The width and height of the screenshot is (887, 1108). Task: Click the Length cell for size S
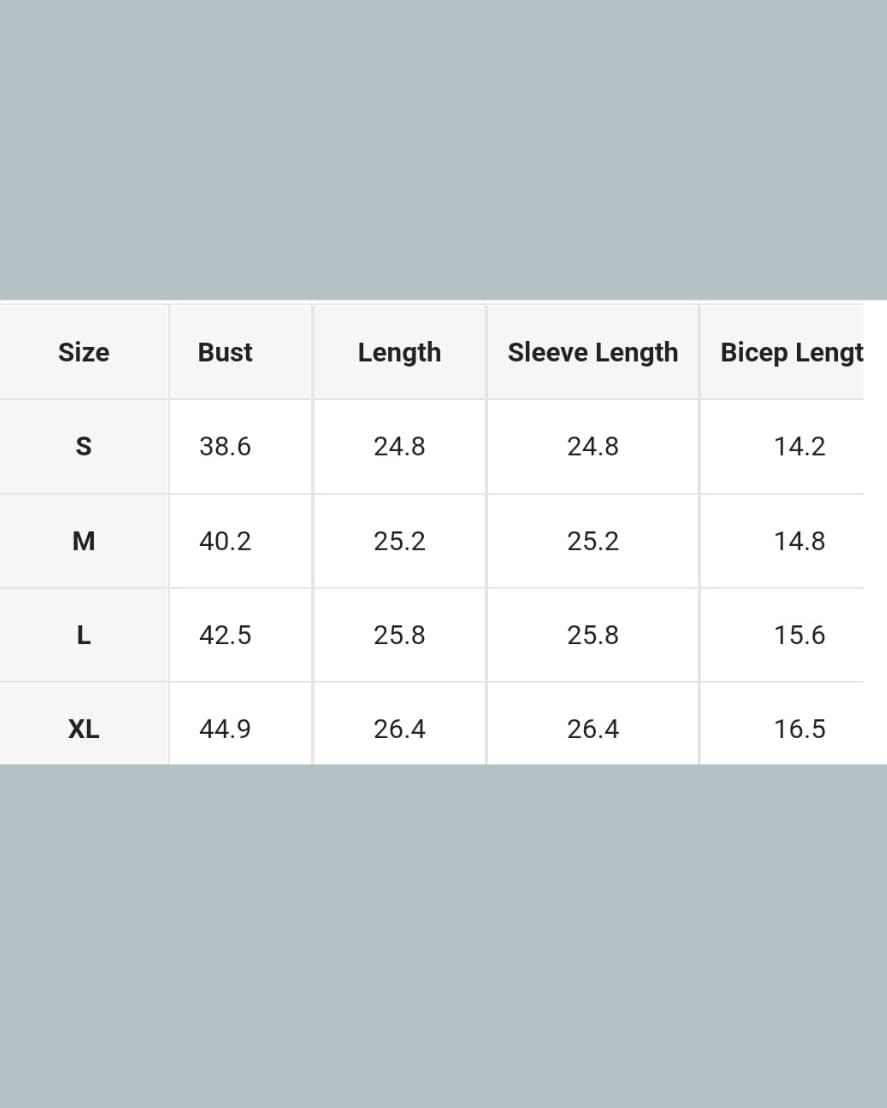(399, 446)
